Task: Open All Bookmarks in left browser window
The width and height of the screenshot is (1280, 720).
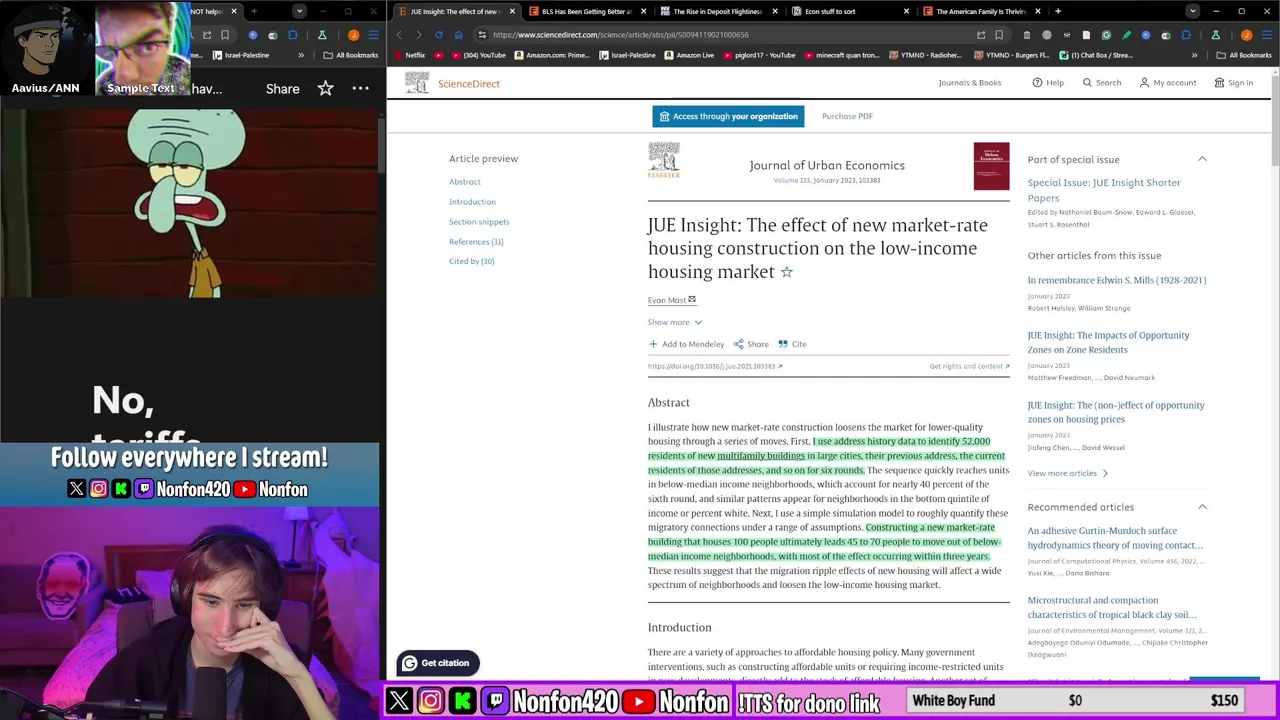Action: (351, 55)
